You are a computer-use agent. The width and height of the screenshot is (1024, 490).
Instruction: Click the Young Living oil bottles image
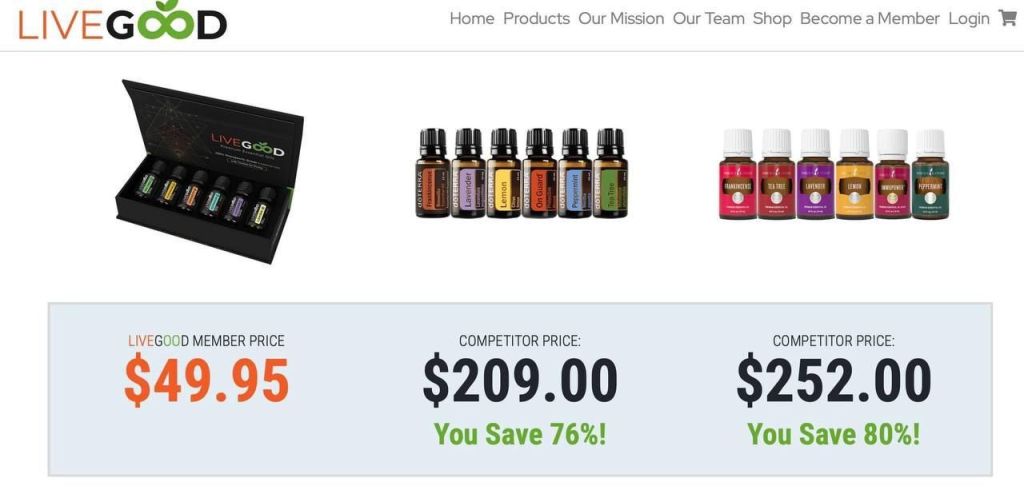834,174
